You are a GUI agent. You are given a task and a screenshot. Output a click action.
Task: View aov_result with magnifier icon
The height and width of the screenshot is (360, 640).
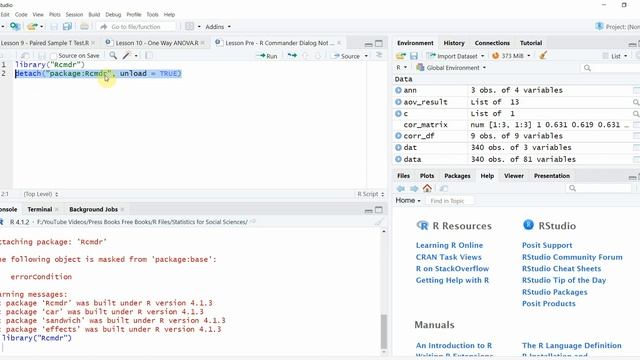[636, 102]
